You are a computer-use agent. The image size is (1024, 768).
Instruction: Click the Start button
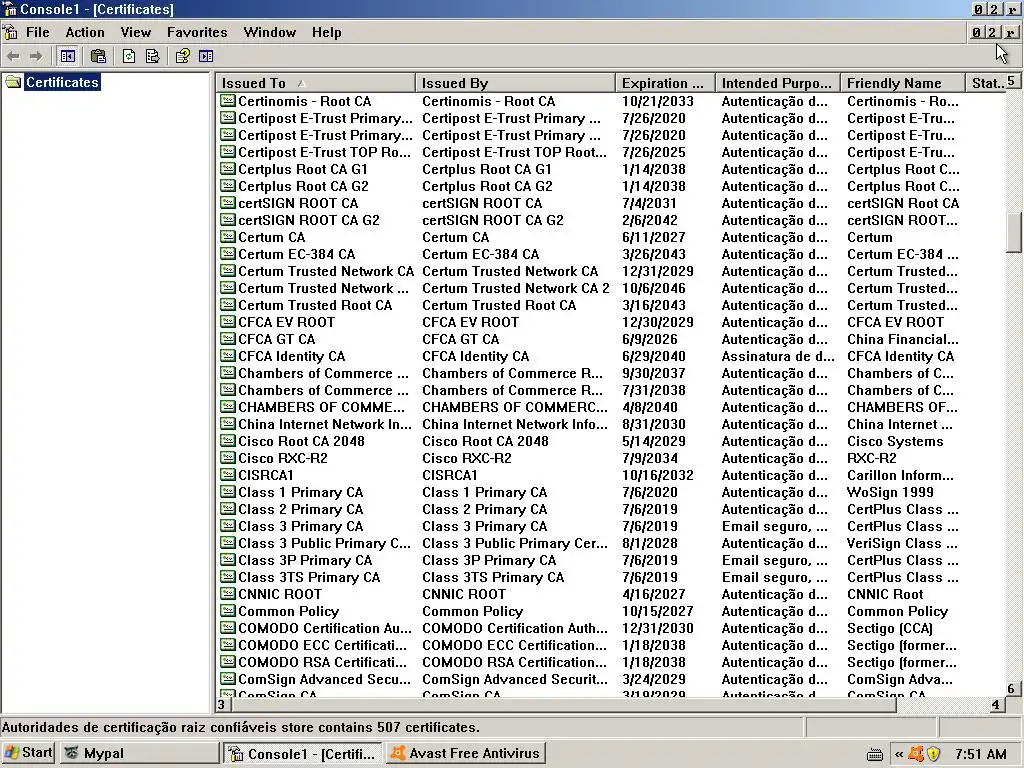click(28, 753)
